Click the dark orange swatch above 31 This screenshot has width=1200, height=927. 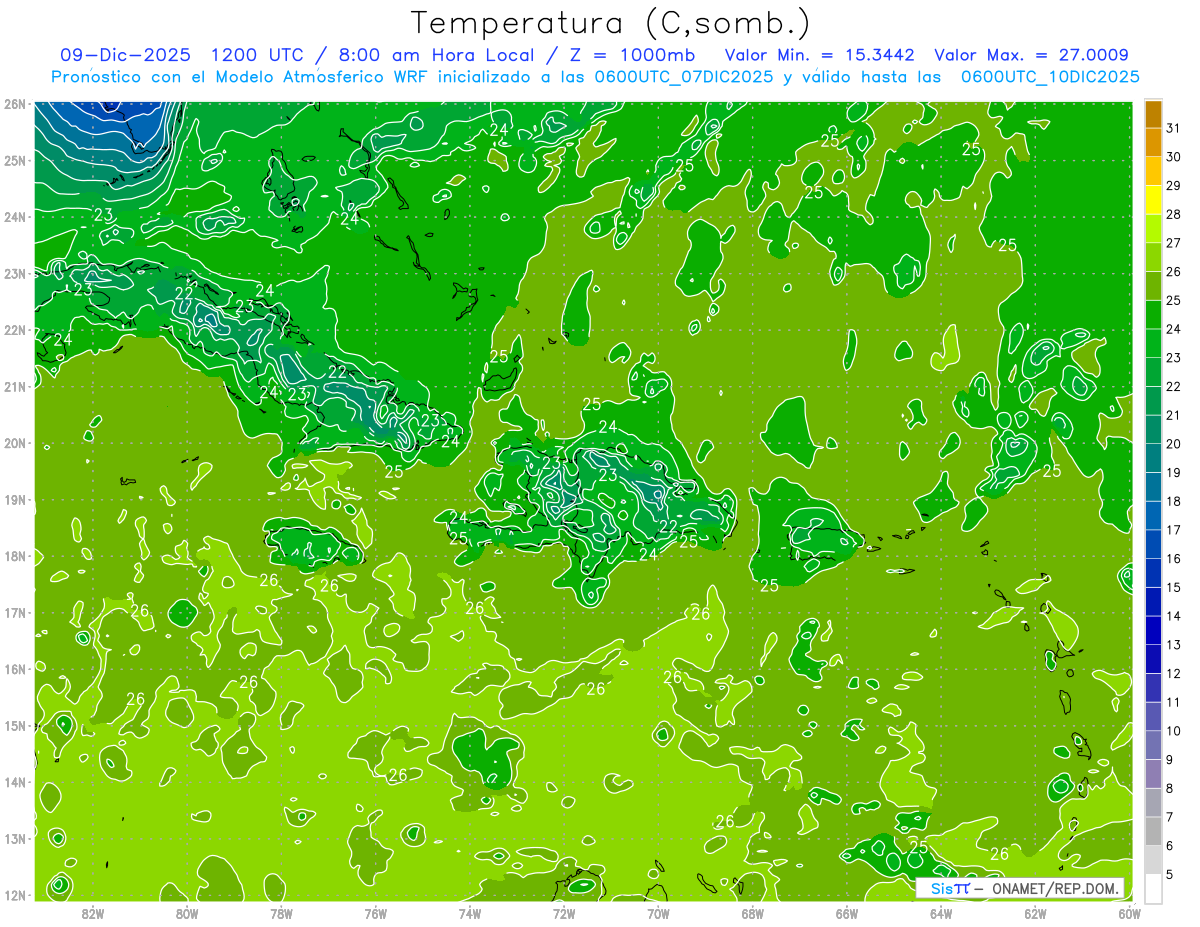[x=1154, y=114]
